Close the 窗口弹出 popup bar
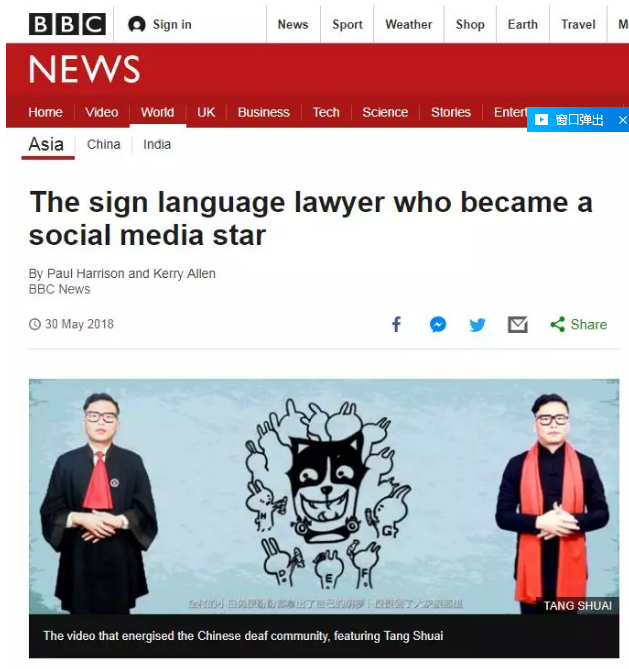629x669 pixels. tap(623, 120)
